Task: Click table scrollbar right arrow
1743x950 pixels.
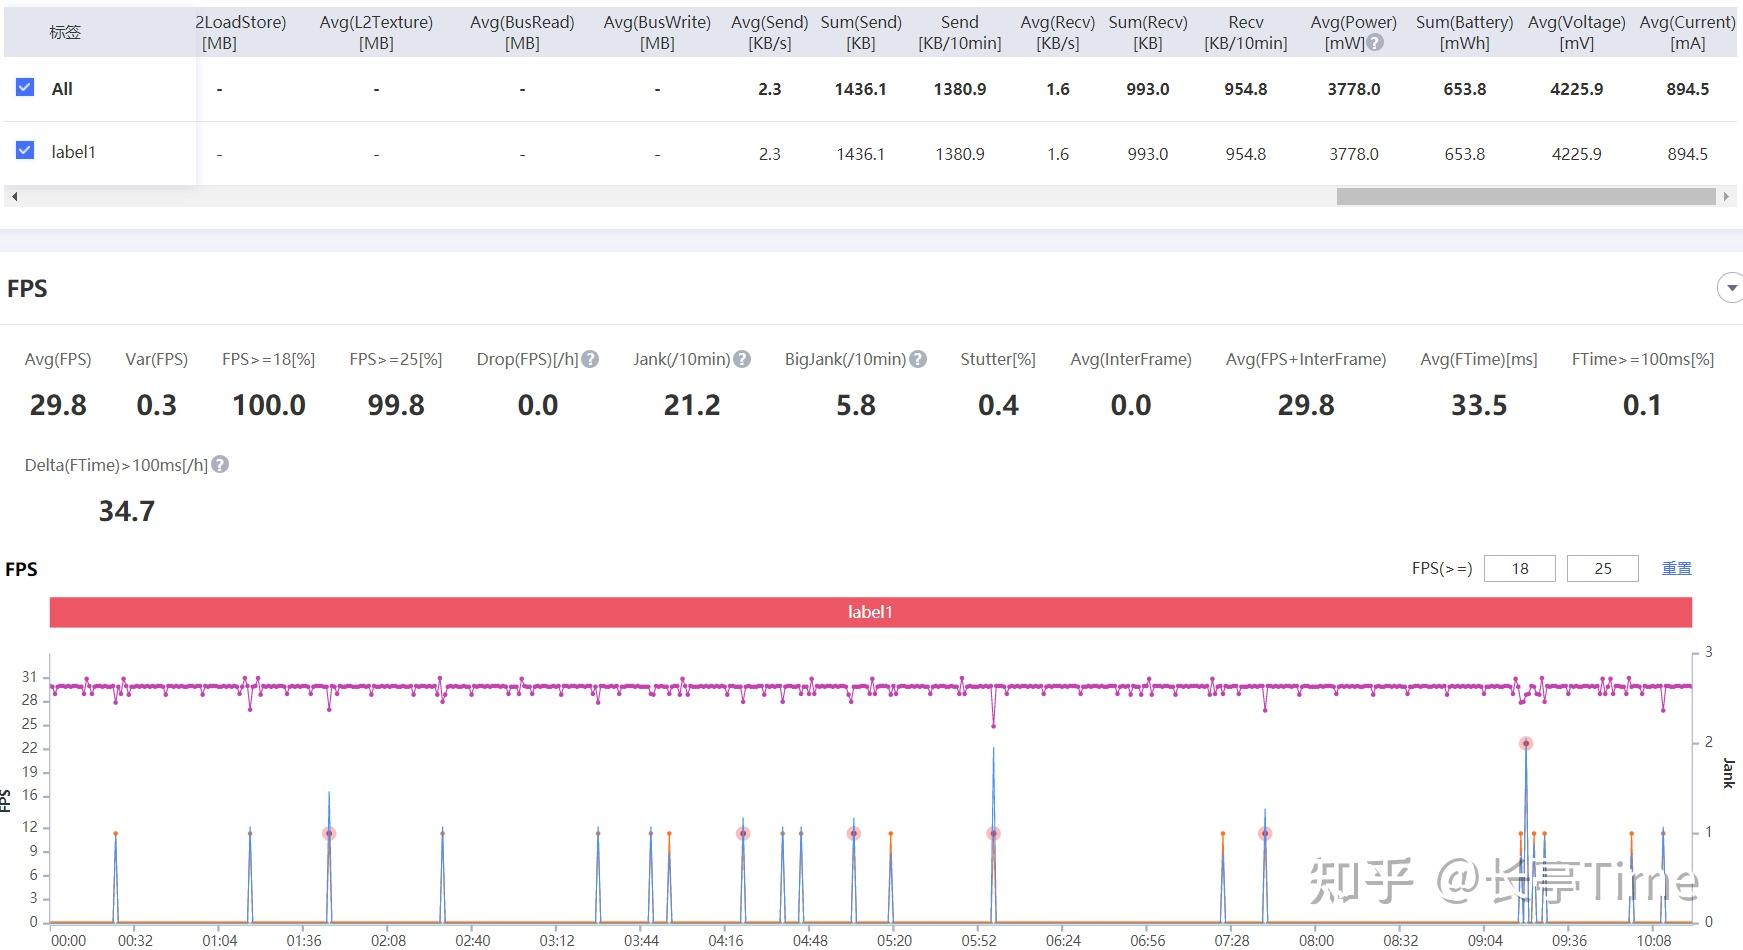Action: click(1726, 197)
